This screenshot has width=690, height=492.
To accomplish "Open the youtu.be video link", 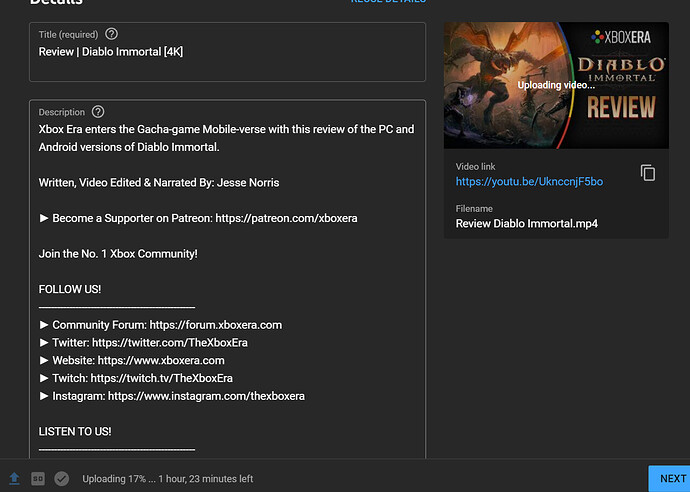I will [529, 181].
